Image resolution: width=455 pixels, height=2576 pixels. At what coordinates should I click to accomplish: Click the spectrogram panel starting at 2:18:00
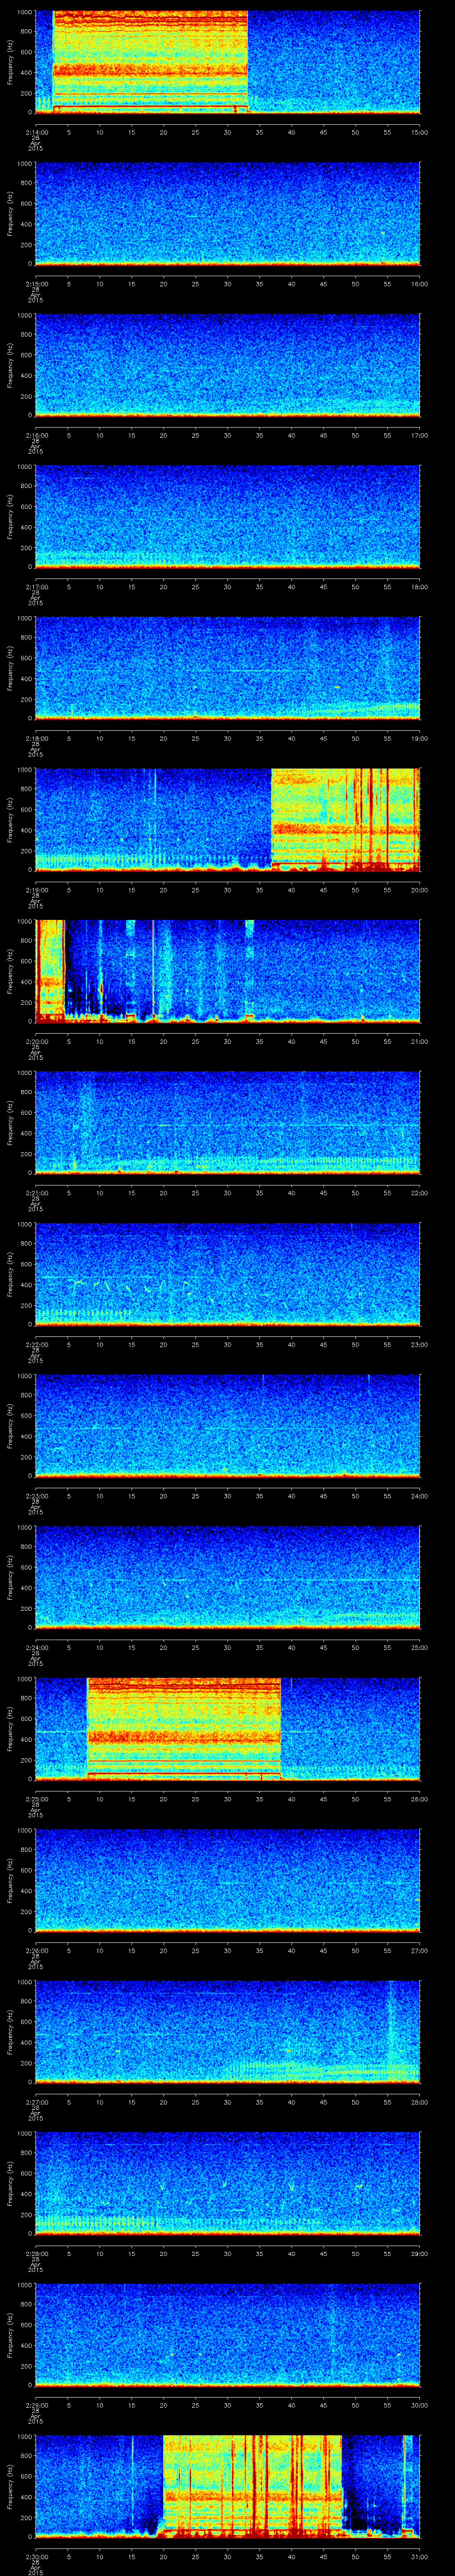[227, 668]
